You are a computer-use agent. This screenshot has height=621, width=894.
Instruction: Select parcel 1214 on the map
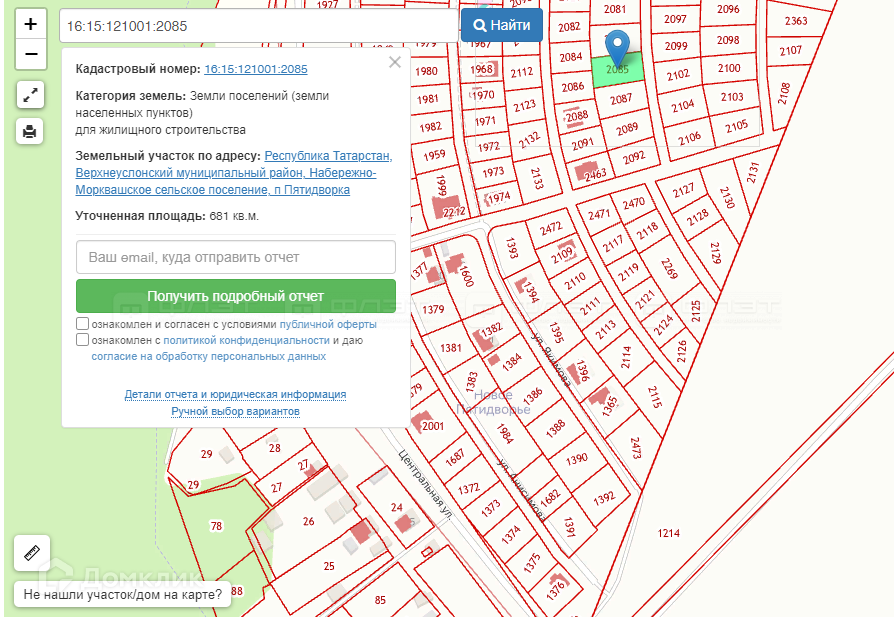668,533
